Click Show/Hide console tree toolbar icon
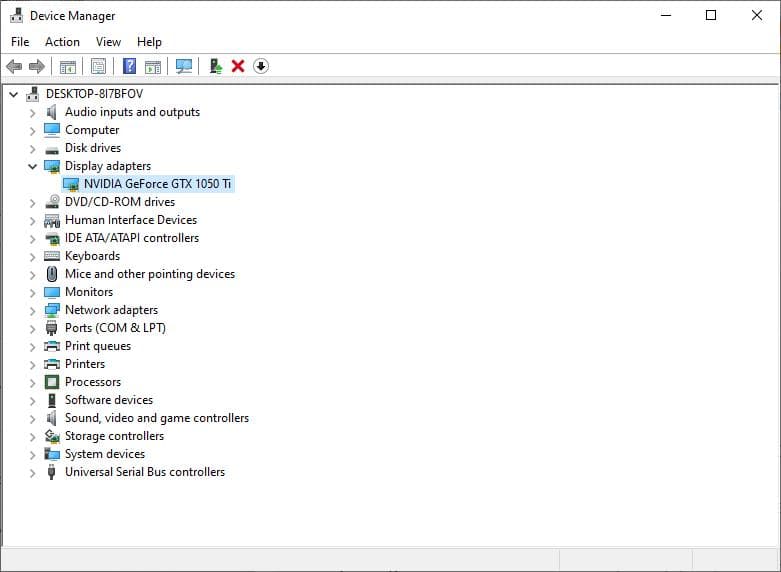The image size is (781, 572). [68, 66]
